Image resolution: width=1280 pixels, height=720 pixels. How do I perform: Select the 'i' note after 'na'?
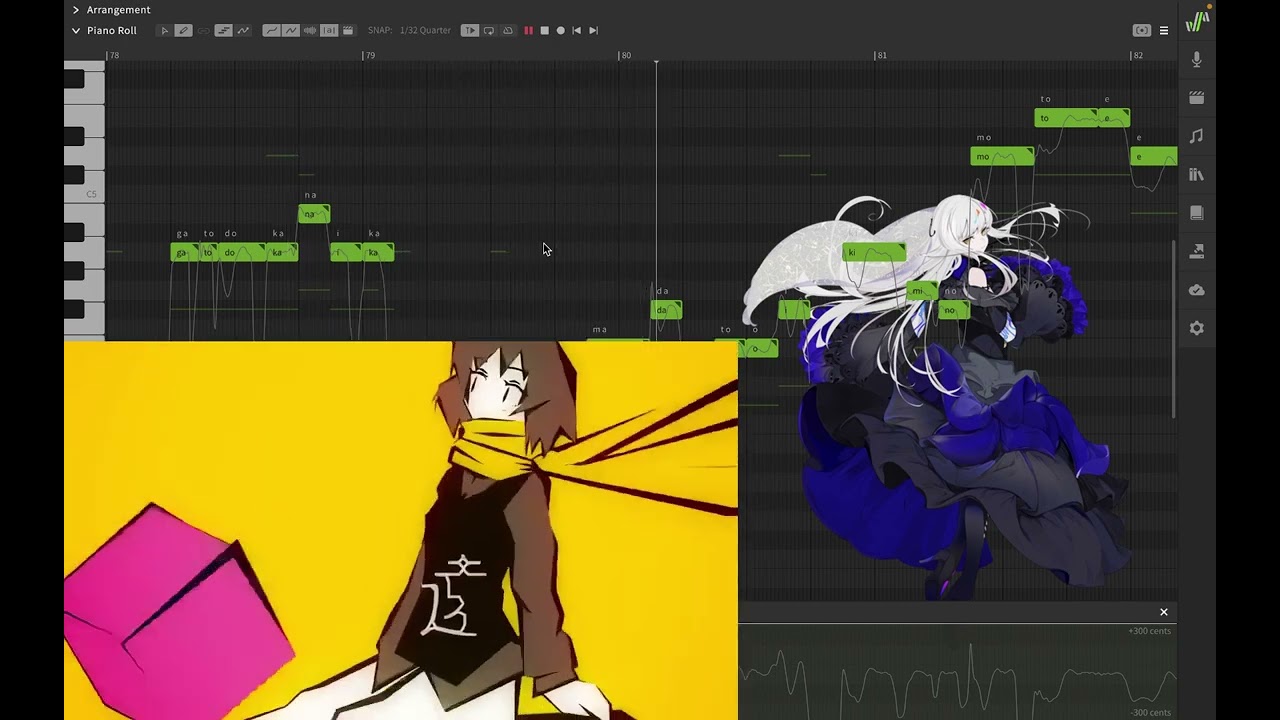point(346,252)
